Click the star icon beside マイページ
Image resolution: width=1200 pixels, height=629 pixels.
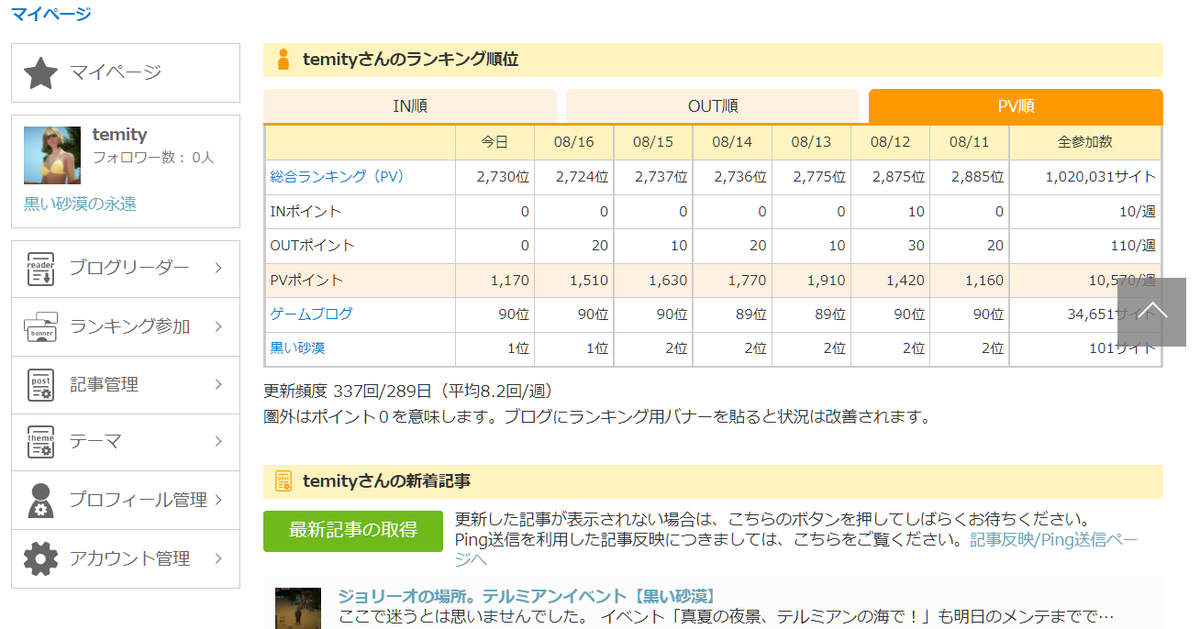pos(41,73)
